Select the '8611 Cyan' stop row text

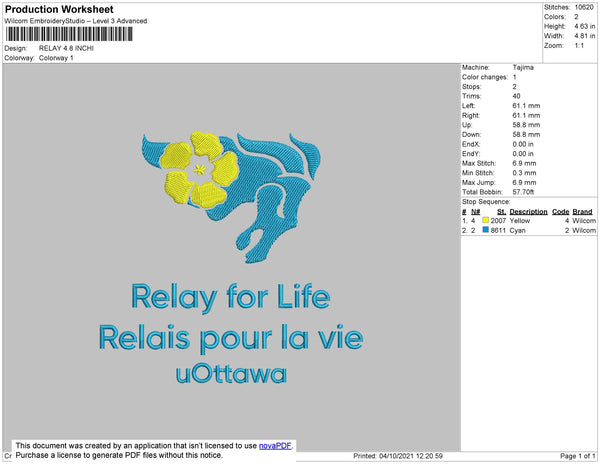tap(508, 230)
